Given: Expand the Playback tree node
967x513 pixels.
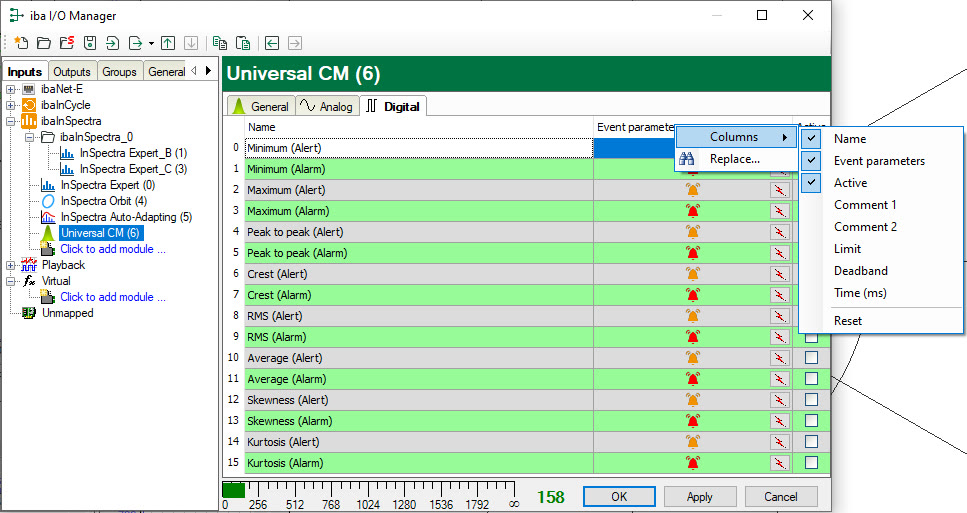Looking at the screenshot, I should click(x=10, y=266).
